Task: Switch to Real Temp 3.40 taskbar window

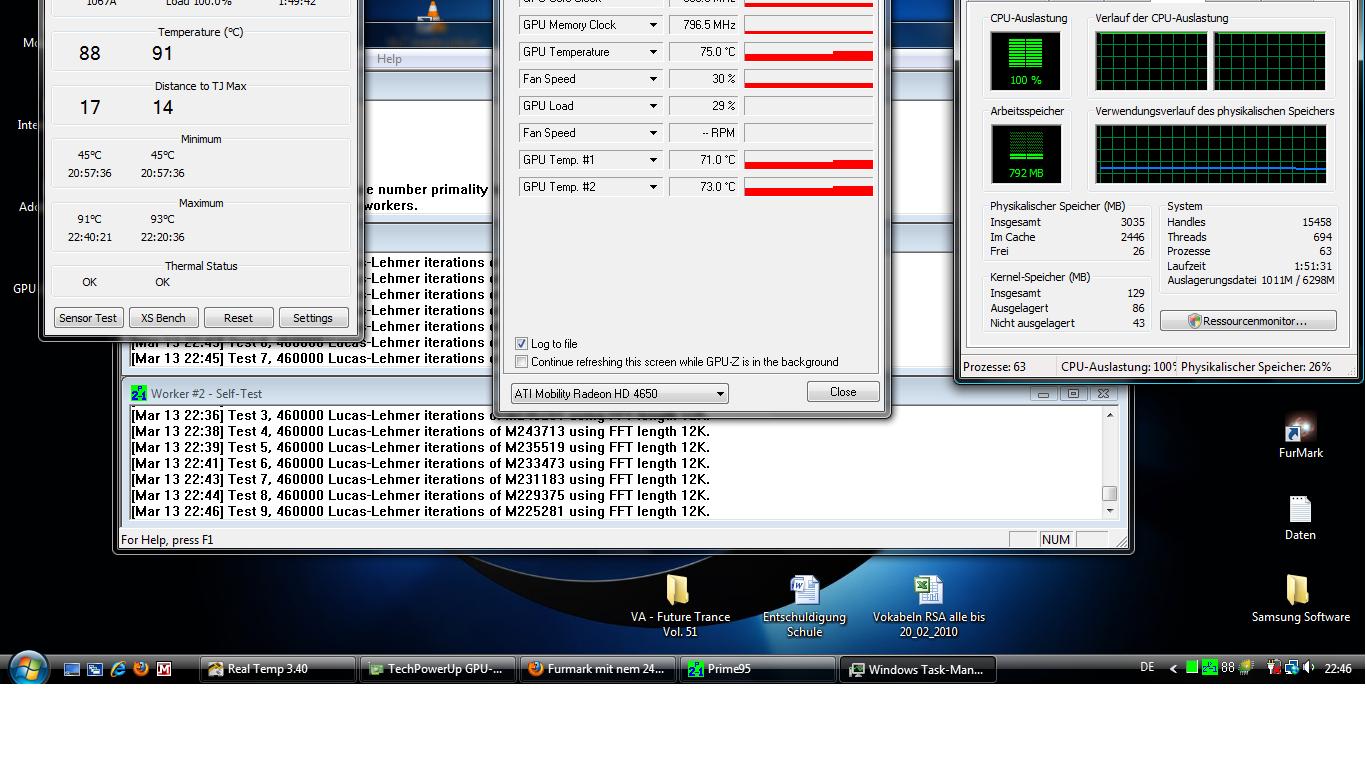Action: pos(279,669)
